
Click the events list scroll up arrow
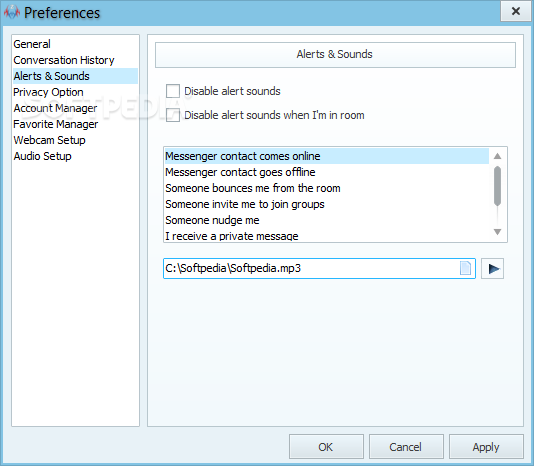coord(498,156)
